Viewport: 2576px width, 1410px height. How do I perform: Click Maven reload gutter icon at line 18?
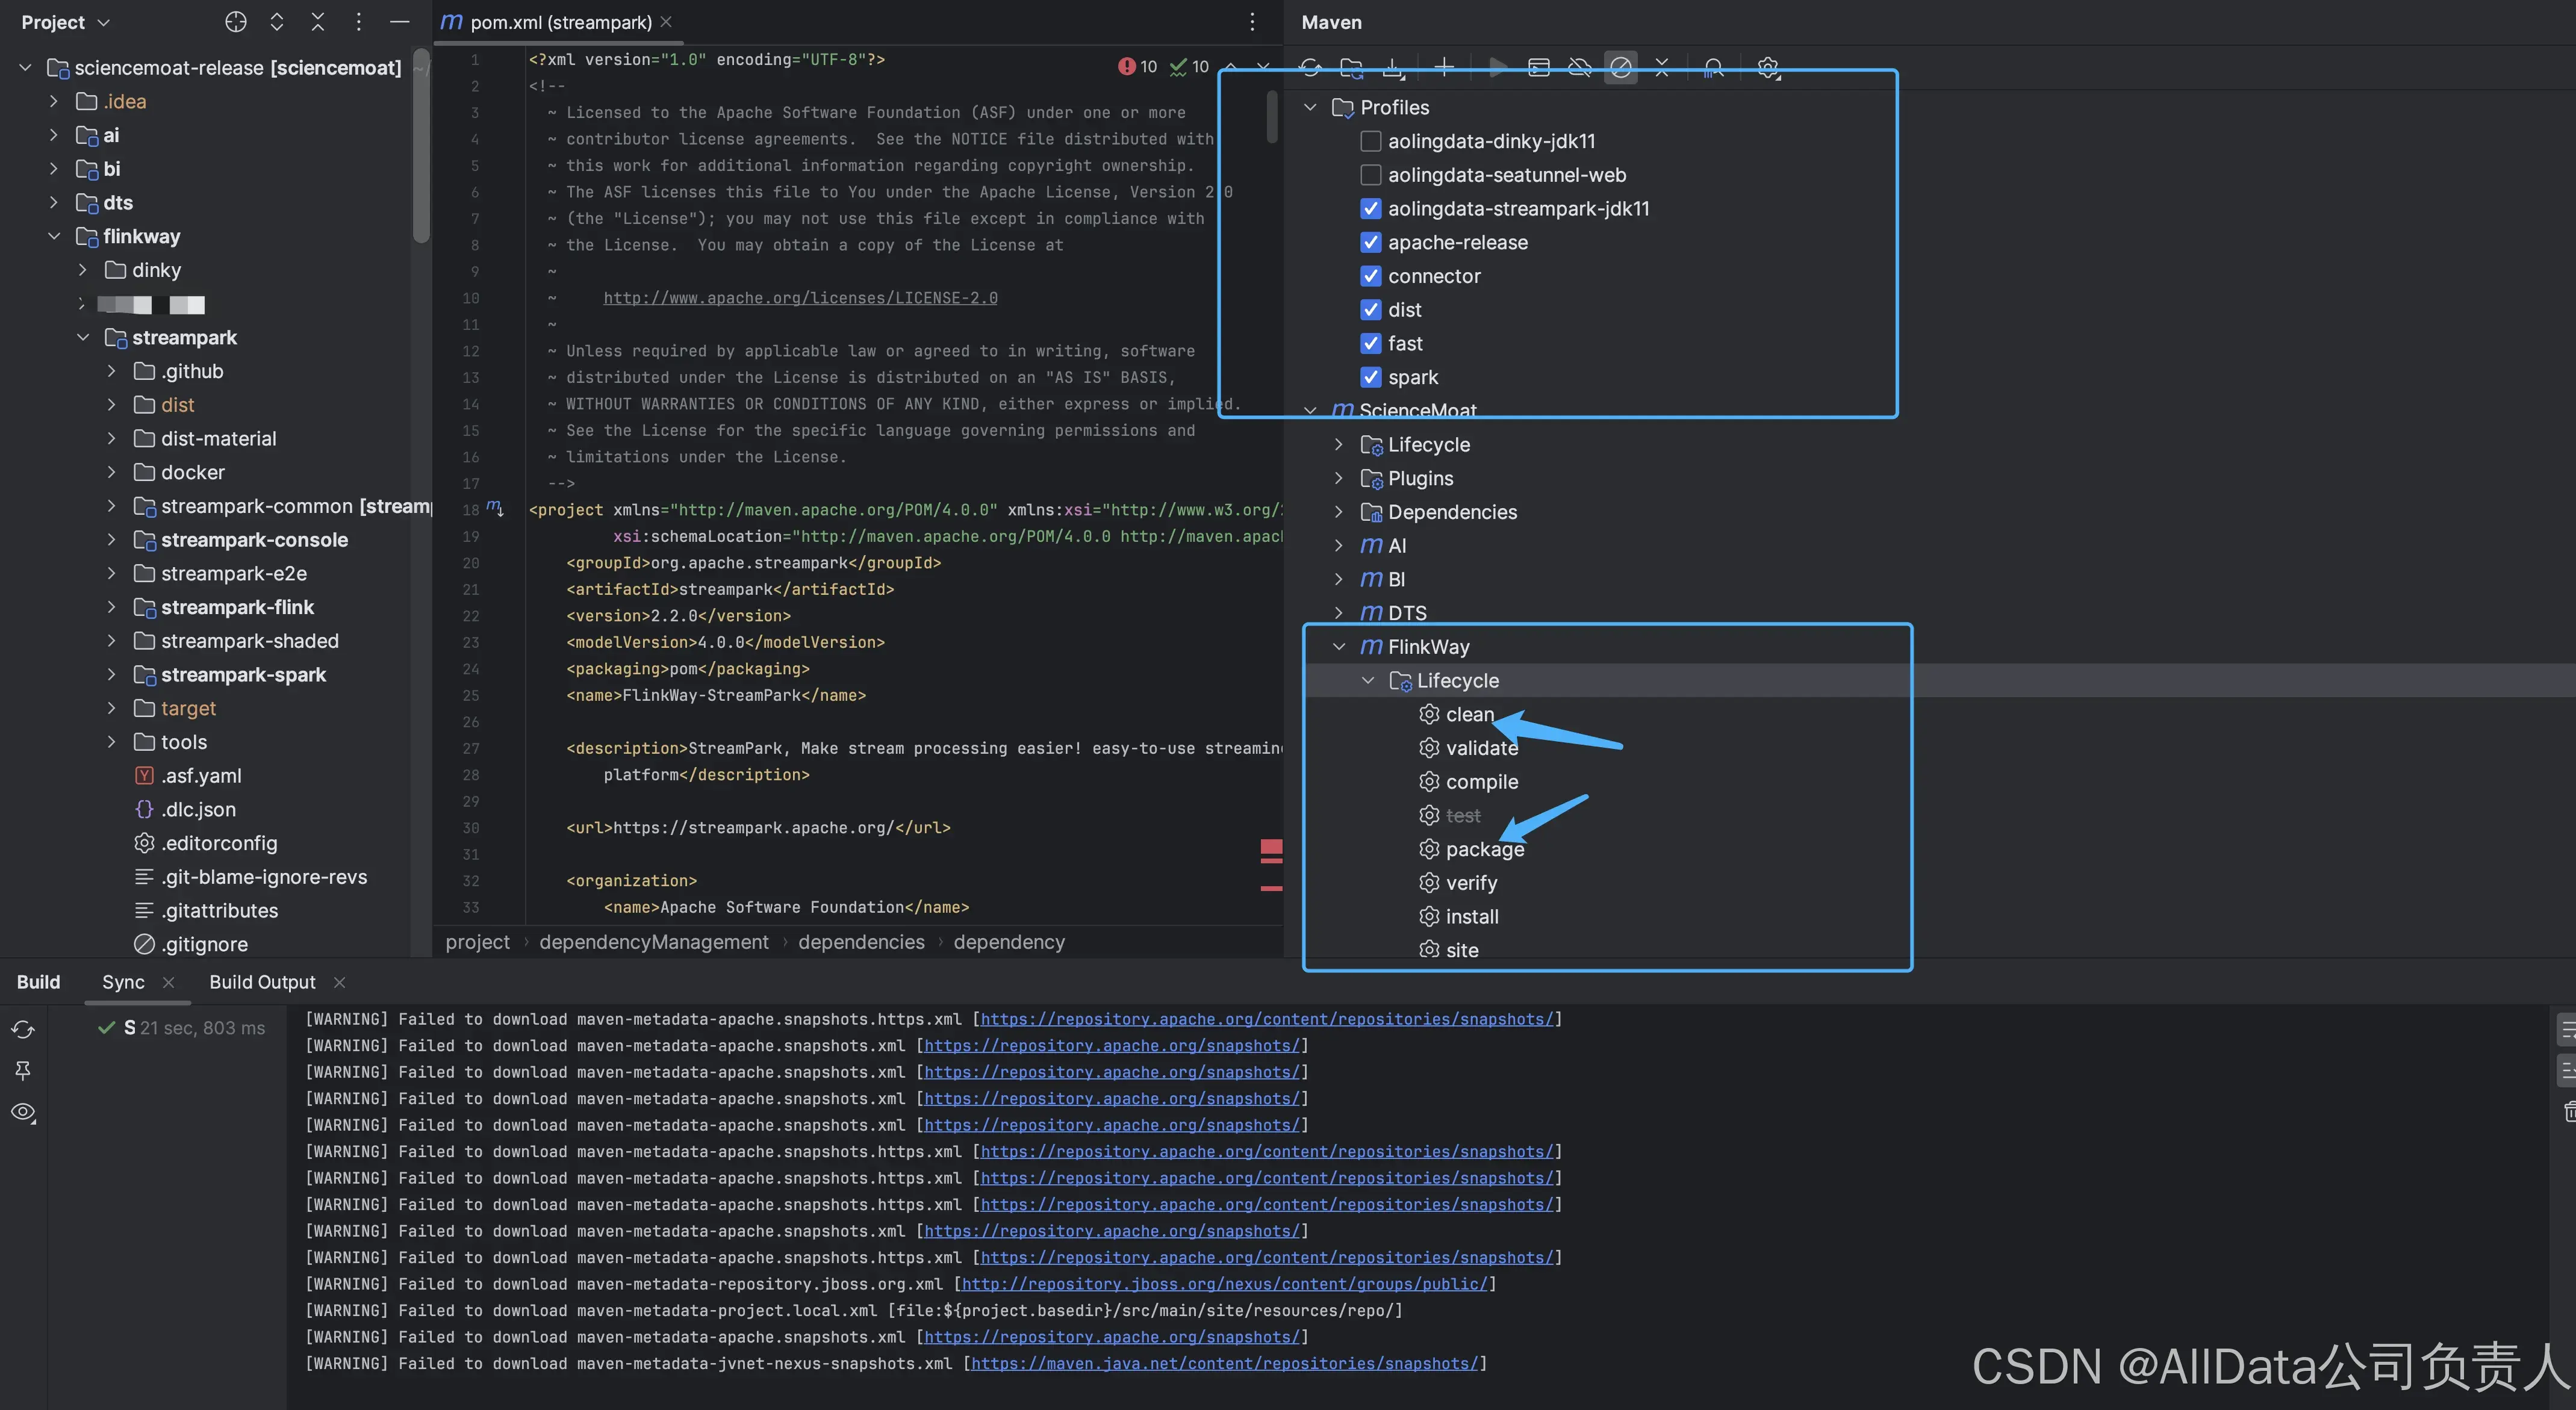495,509
